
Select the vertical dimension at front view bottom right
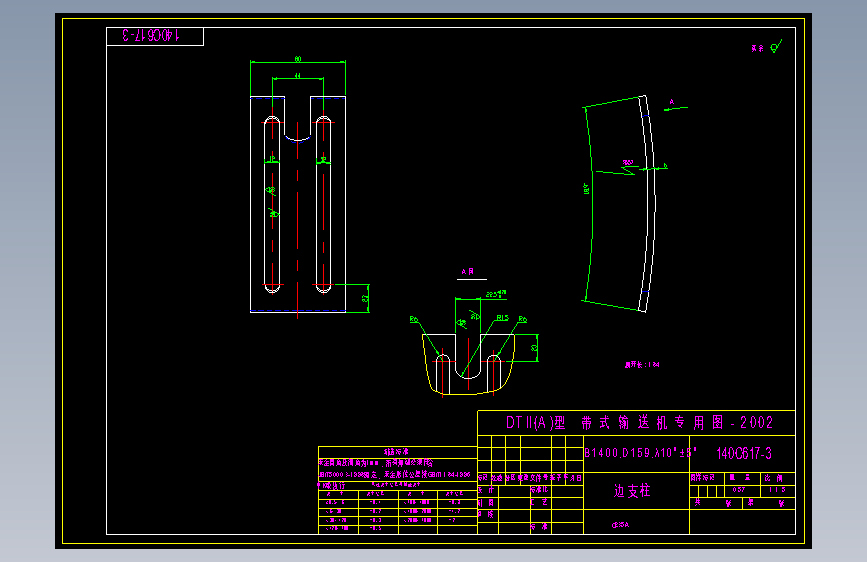point(365,298)
